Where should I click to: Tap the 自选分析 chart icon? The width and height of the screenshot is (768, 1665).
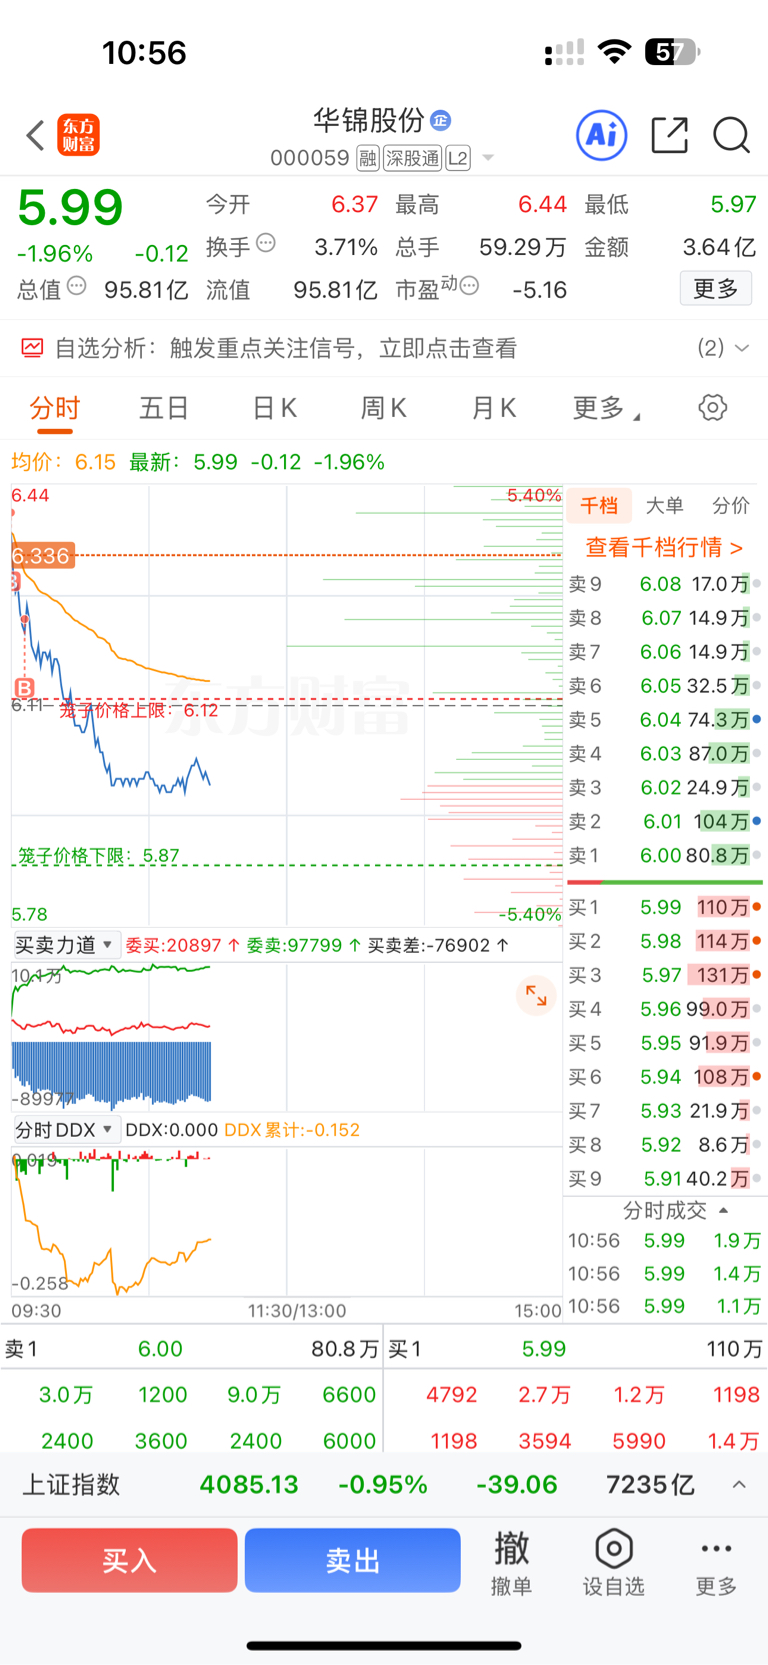pyautogui.click(x=32, y=348)
